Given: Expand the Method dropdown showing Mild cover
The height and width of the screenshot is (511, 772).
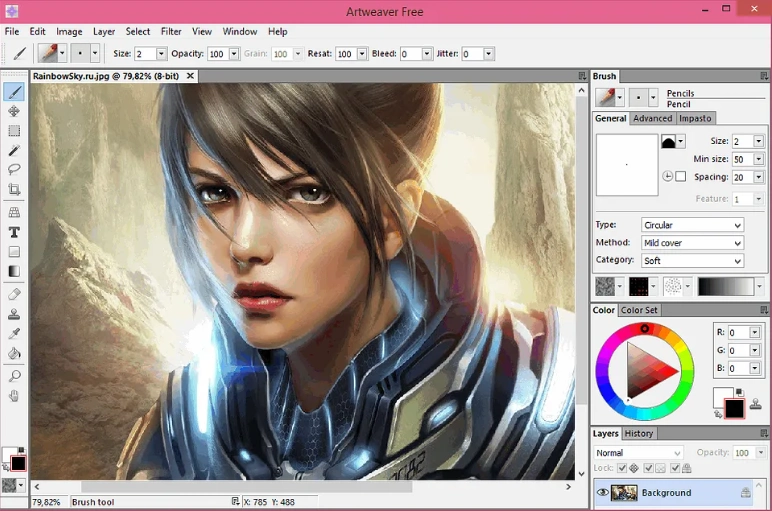Looking at the screenshot, I should point(692,243).
